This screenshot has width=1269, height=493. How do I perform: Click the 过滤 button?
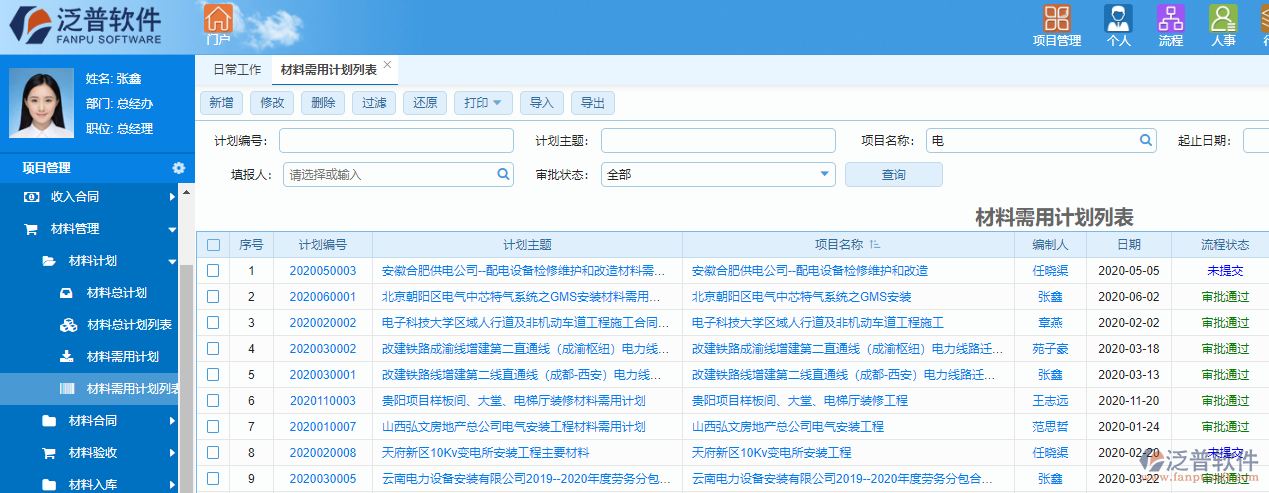coord(375,103)
